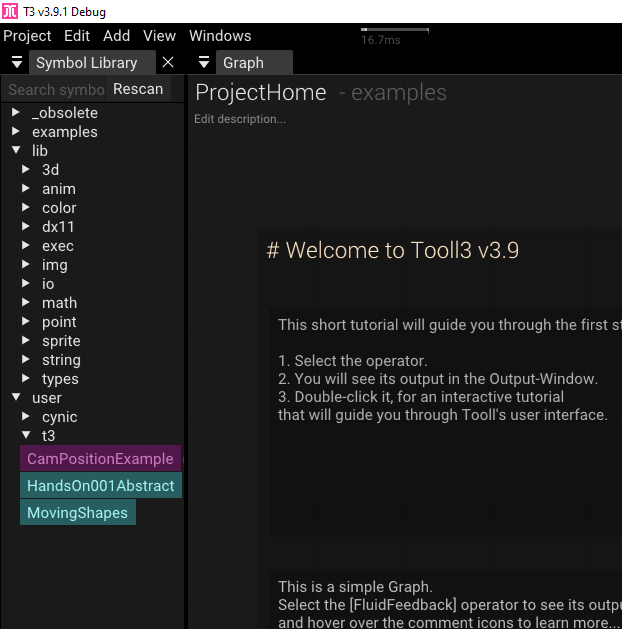Click the Rescan button
622x629 pixels.
click(x=138, y=89)
